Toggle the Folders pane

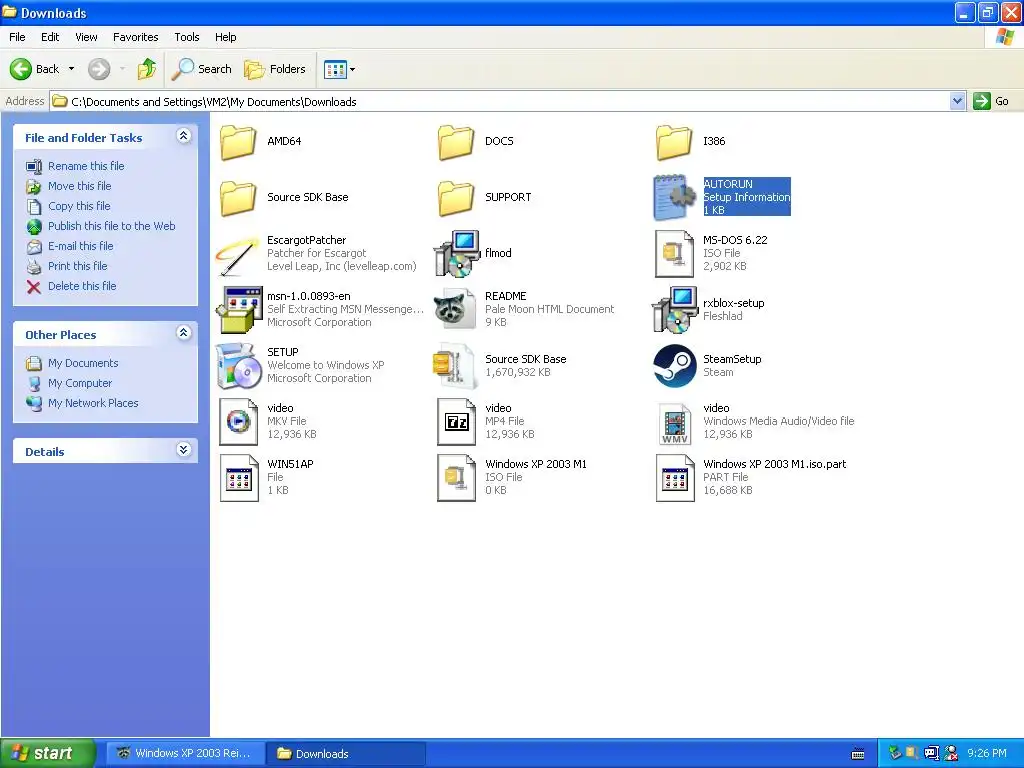pyautogui.click(x=274, y=69)
